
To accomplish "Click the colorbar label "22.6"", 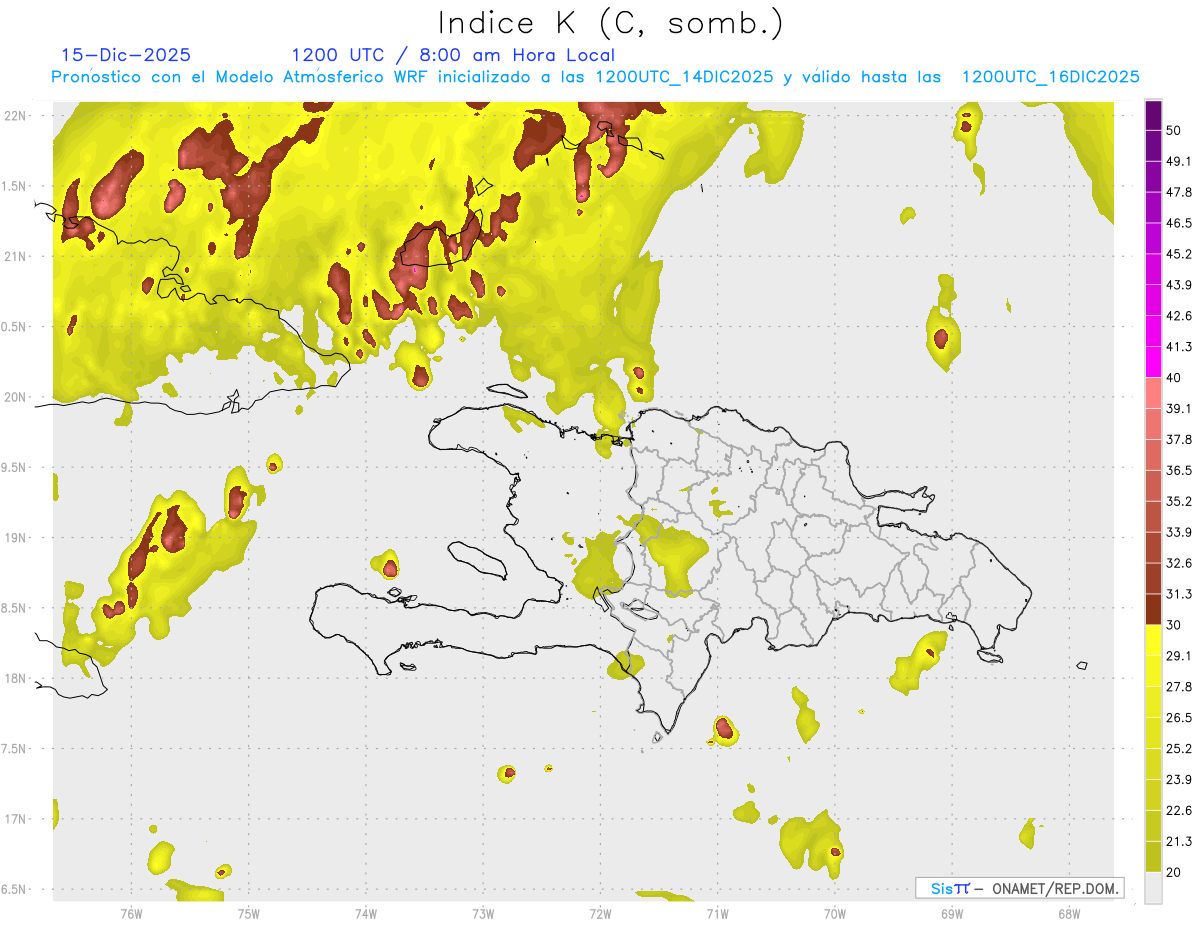I will (x=1179, y=811).
